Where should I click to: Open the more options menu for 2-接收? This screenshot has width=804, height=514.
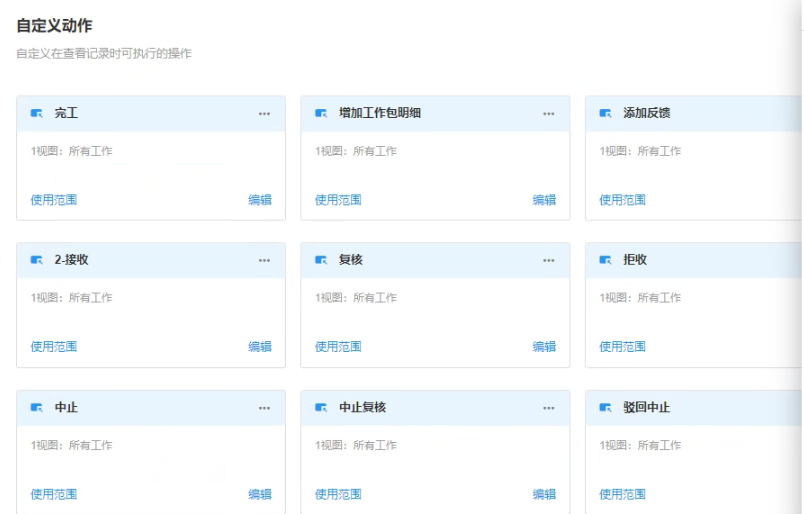pyautogui.click(x=264, y=261)
